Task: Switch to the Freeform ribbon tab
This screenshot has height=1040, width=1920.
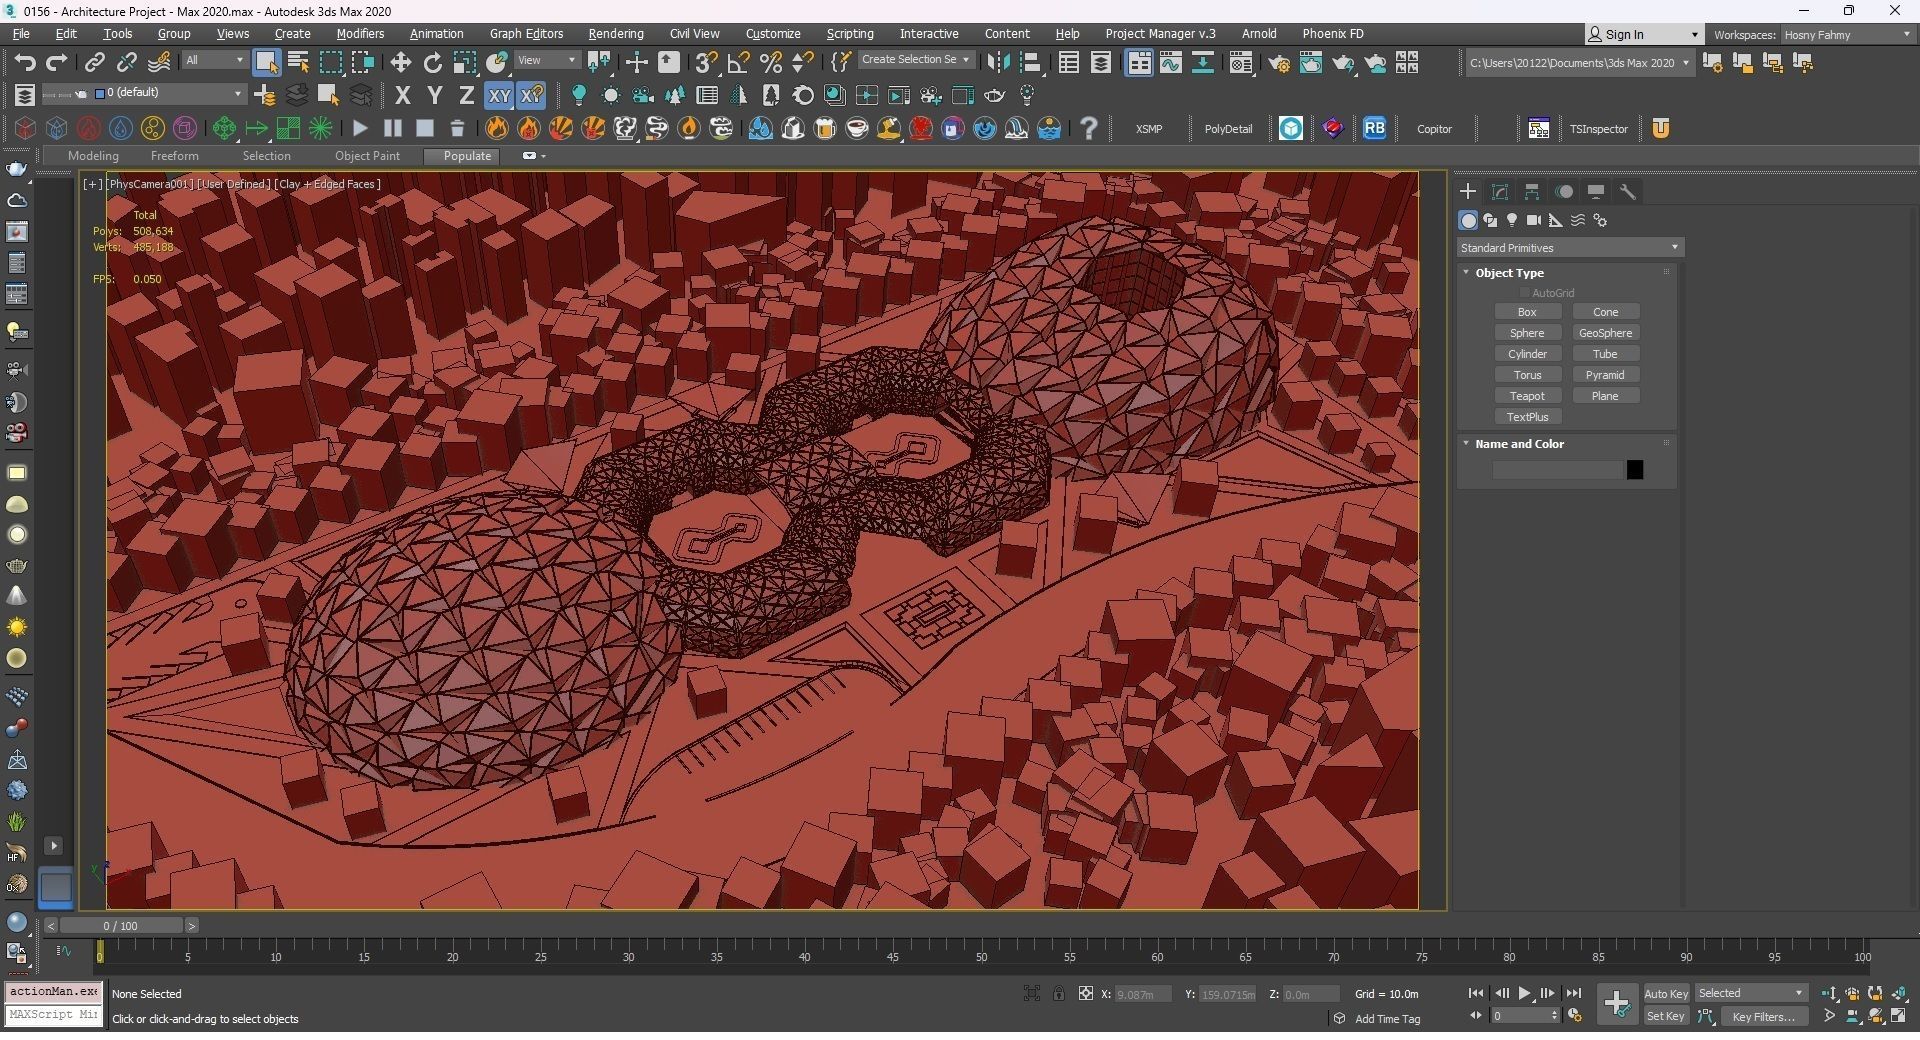Action: [174, 156]
